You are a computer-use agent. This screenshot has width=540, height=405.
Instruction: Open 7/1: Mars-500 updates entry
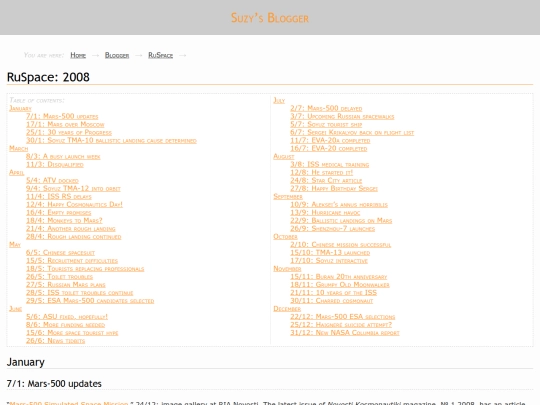tap(62, 116)
